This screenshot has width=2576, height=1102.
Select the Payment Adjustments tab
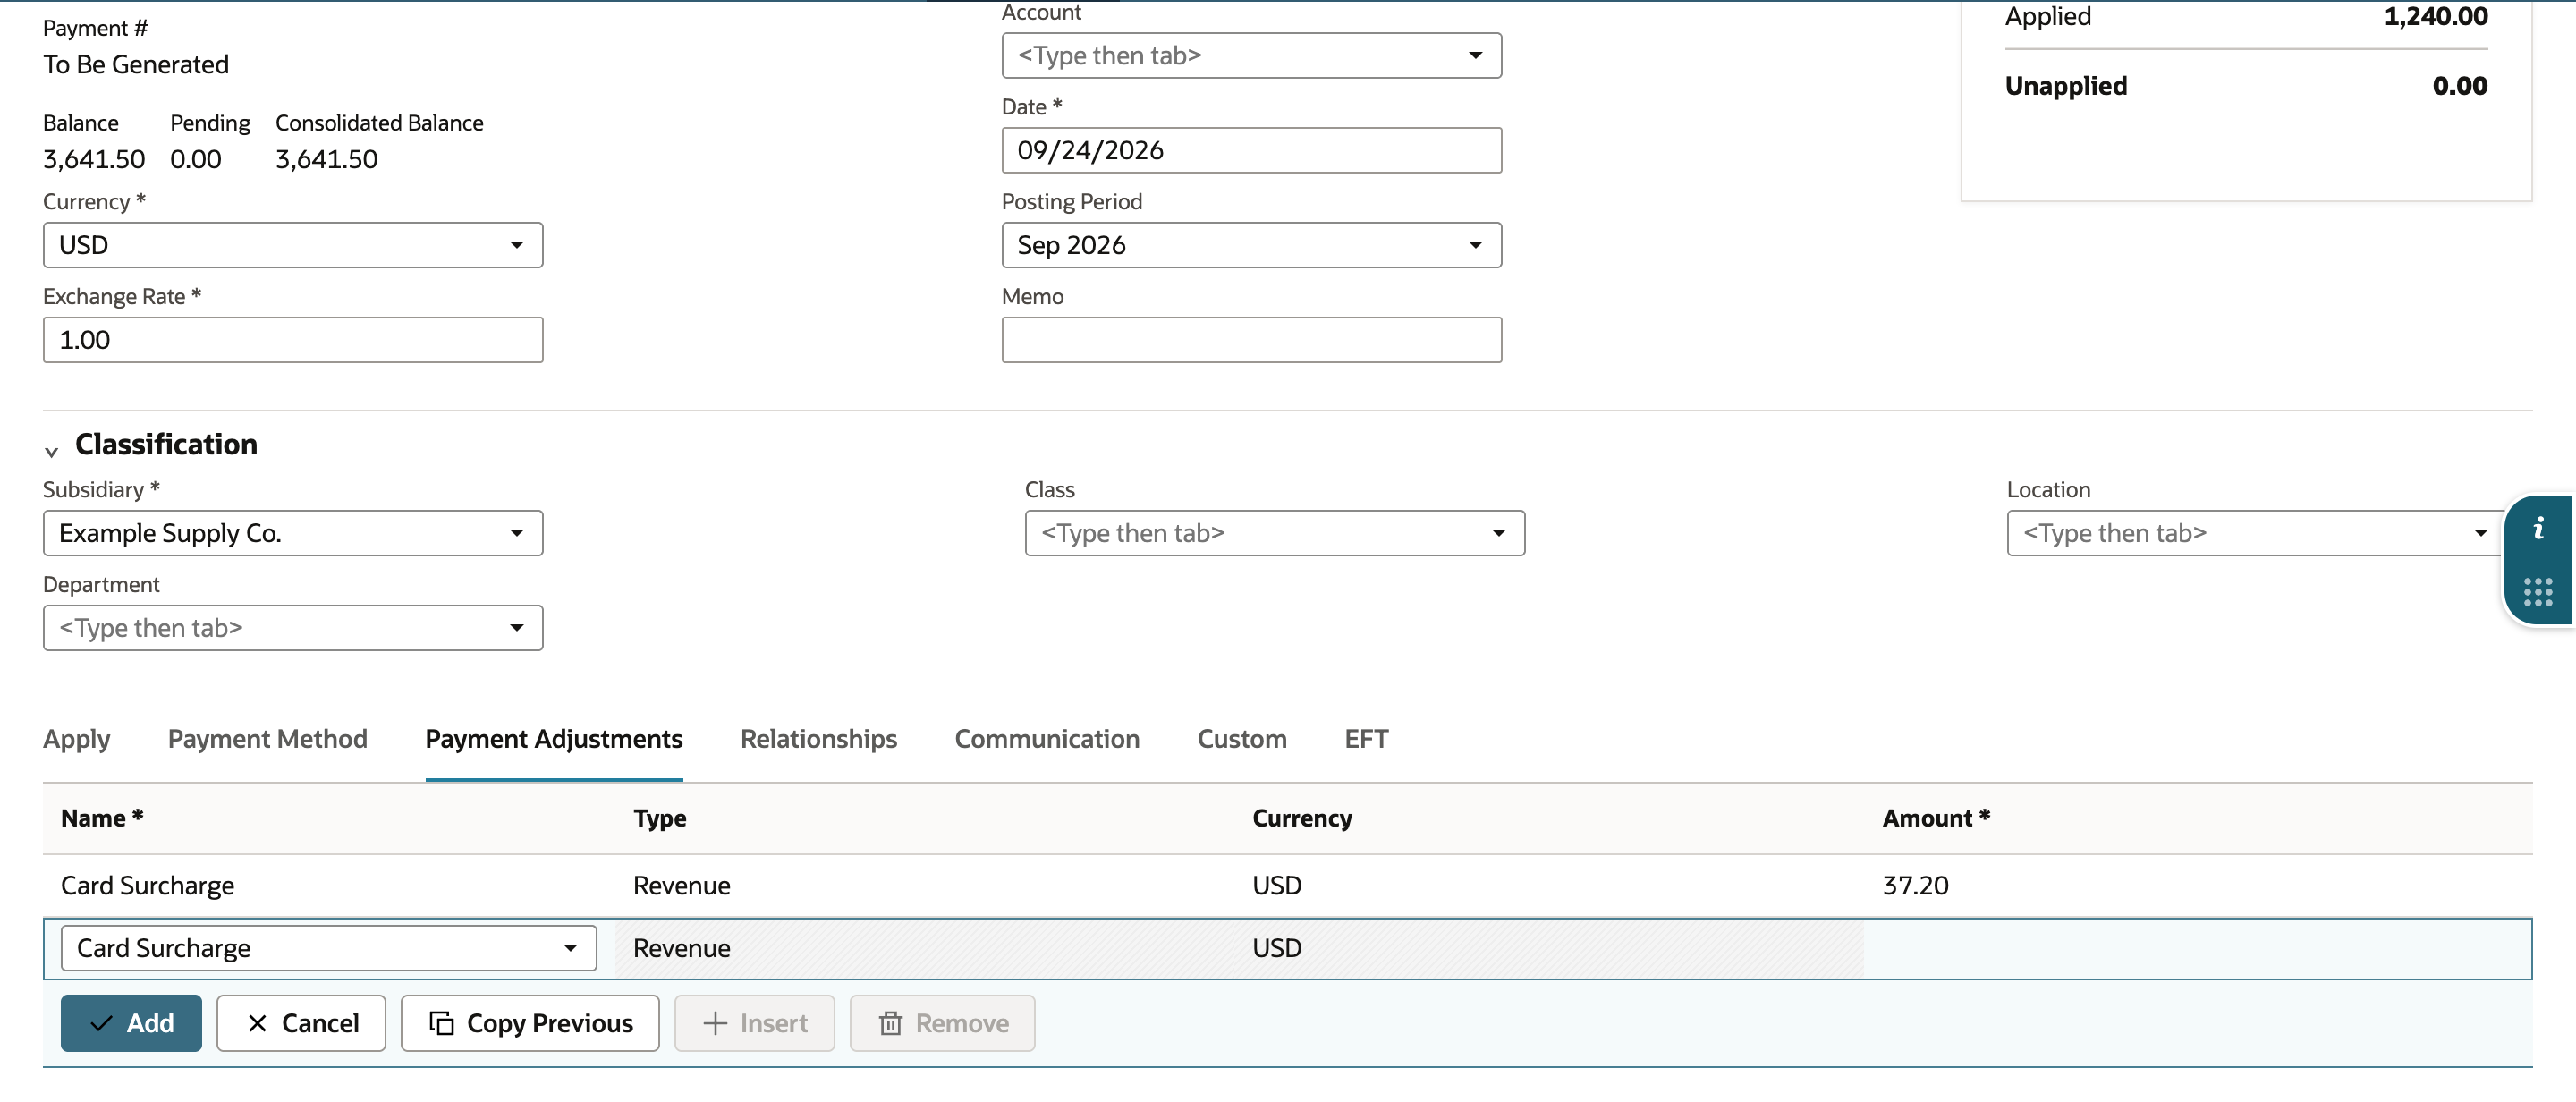(554, 739)
